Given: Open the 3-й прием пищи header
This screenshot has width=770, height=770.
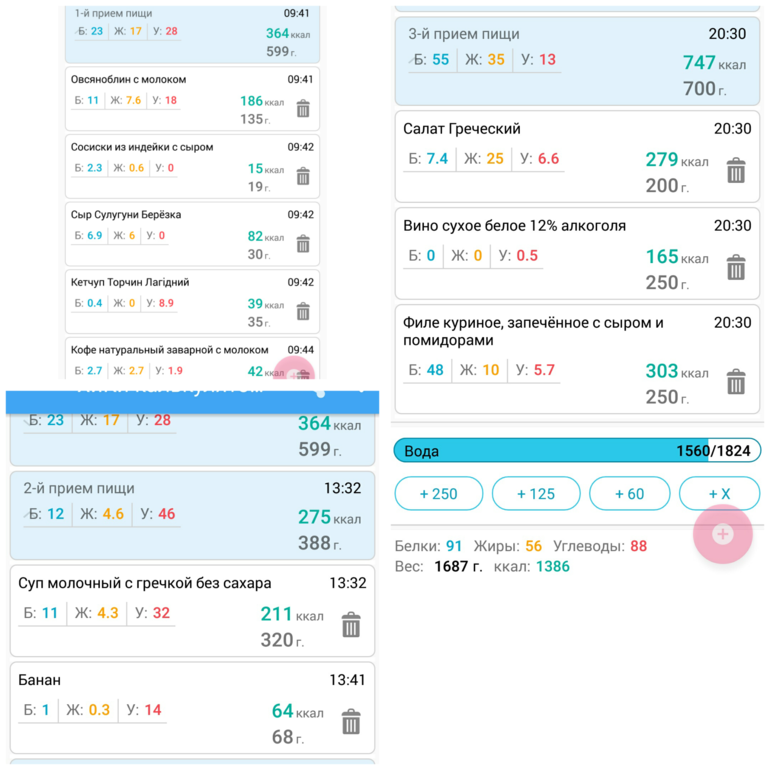Looking at the screenshot, I should pos(577,61).
